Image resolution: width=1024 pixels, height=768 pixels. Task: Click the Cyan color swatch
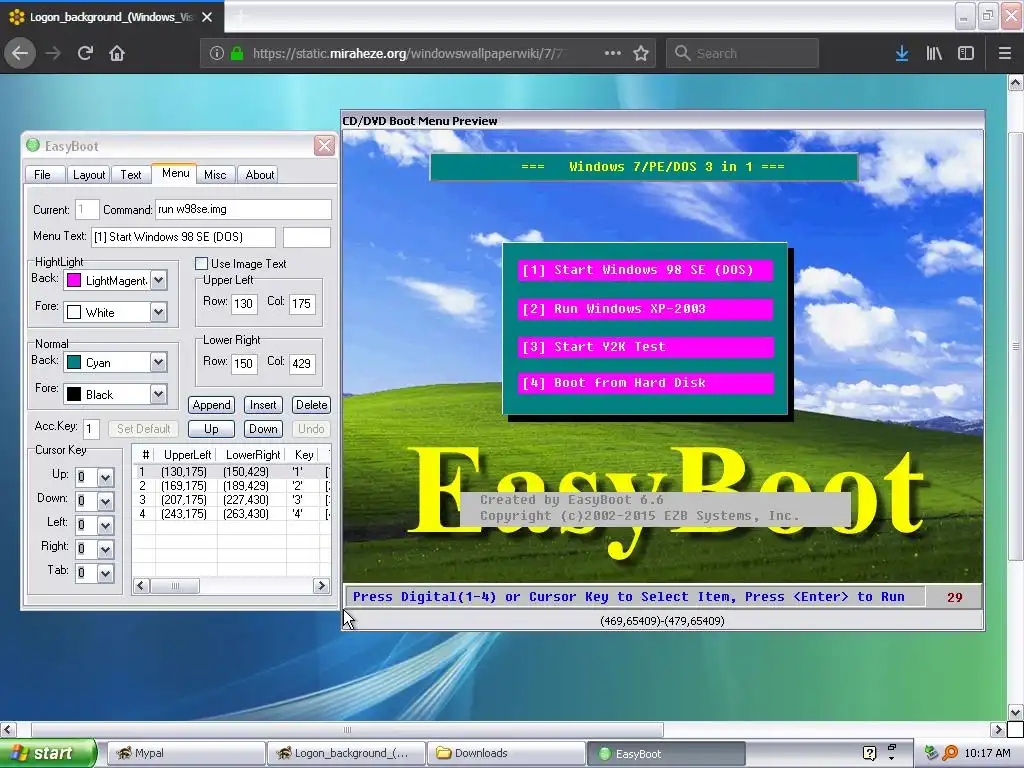[74, 362]
